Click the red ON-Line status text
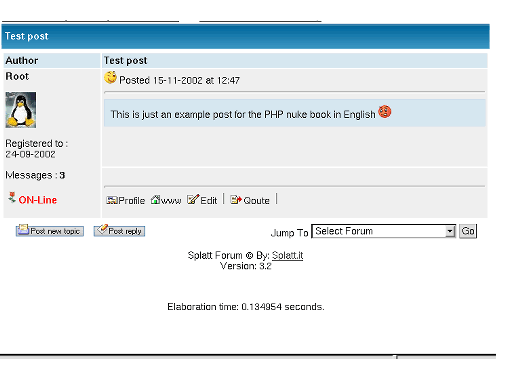The image size is (514, 369). click(x=38, y=200)
